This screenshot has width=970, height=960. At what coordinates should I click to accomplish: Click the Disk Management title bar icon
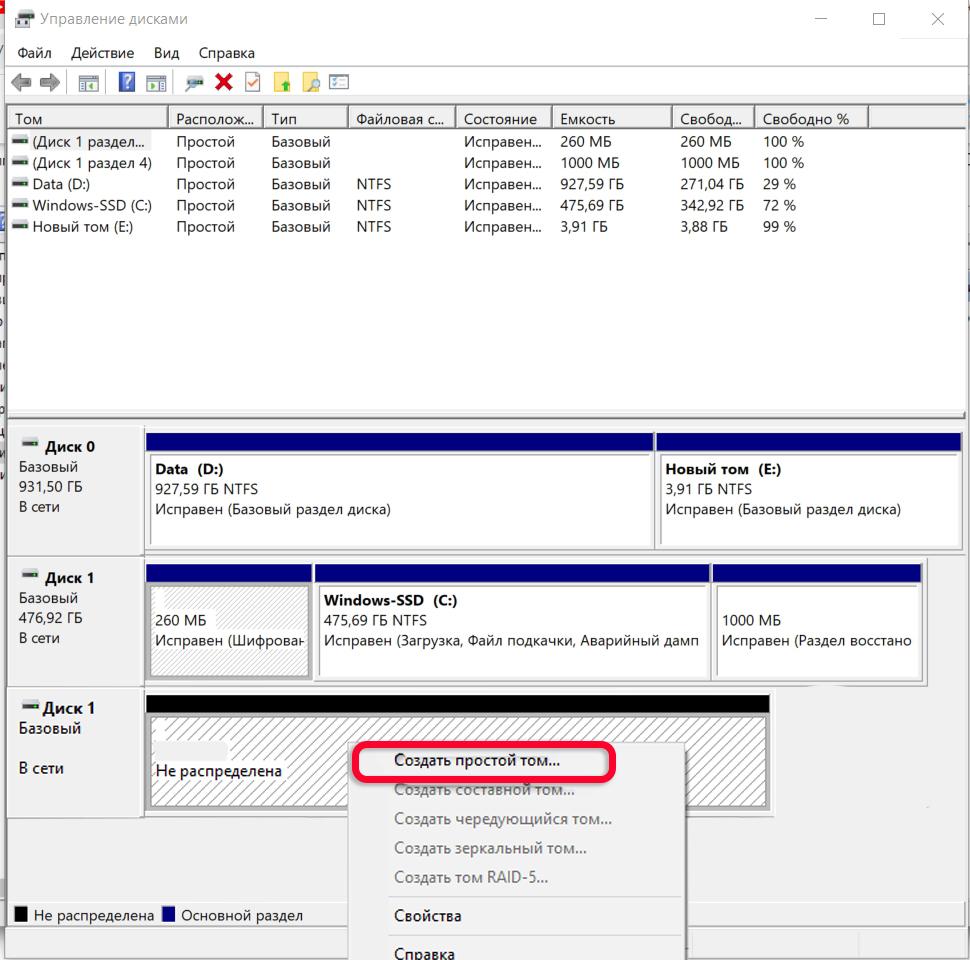tap(24, 19)
